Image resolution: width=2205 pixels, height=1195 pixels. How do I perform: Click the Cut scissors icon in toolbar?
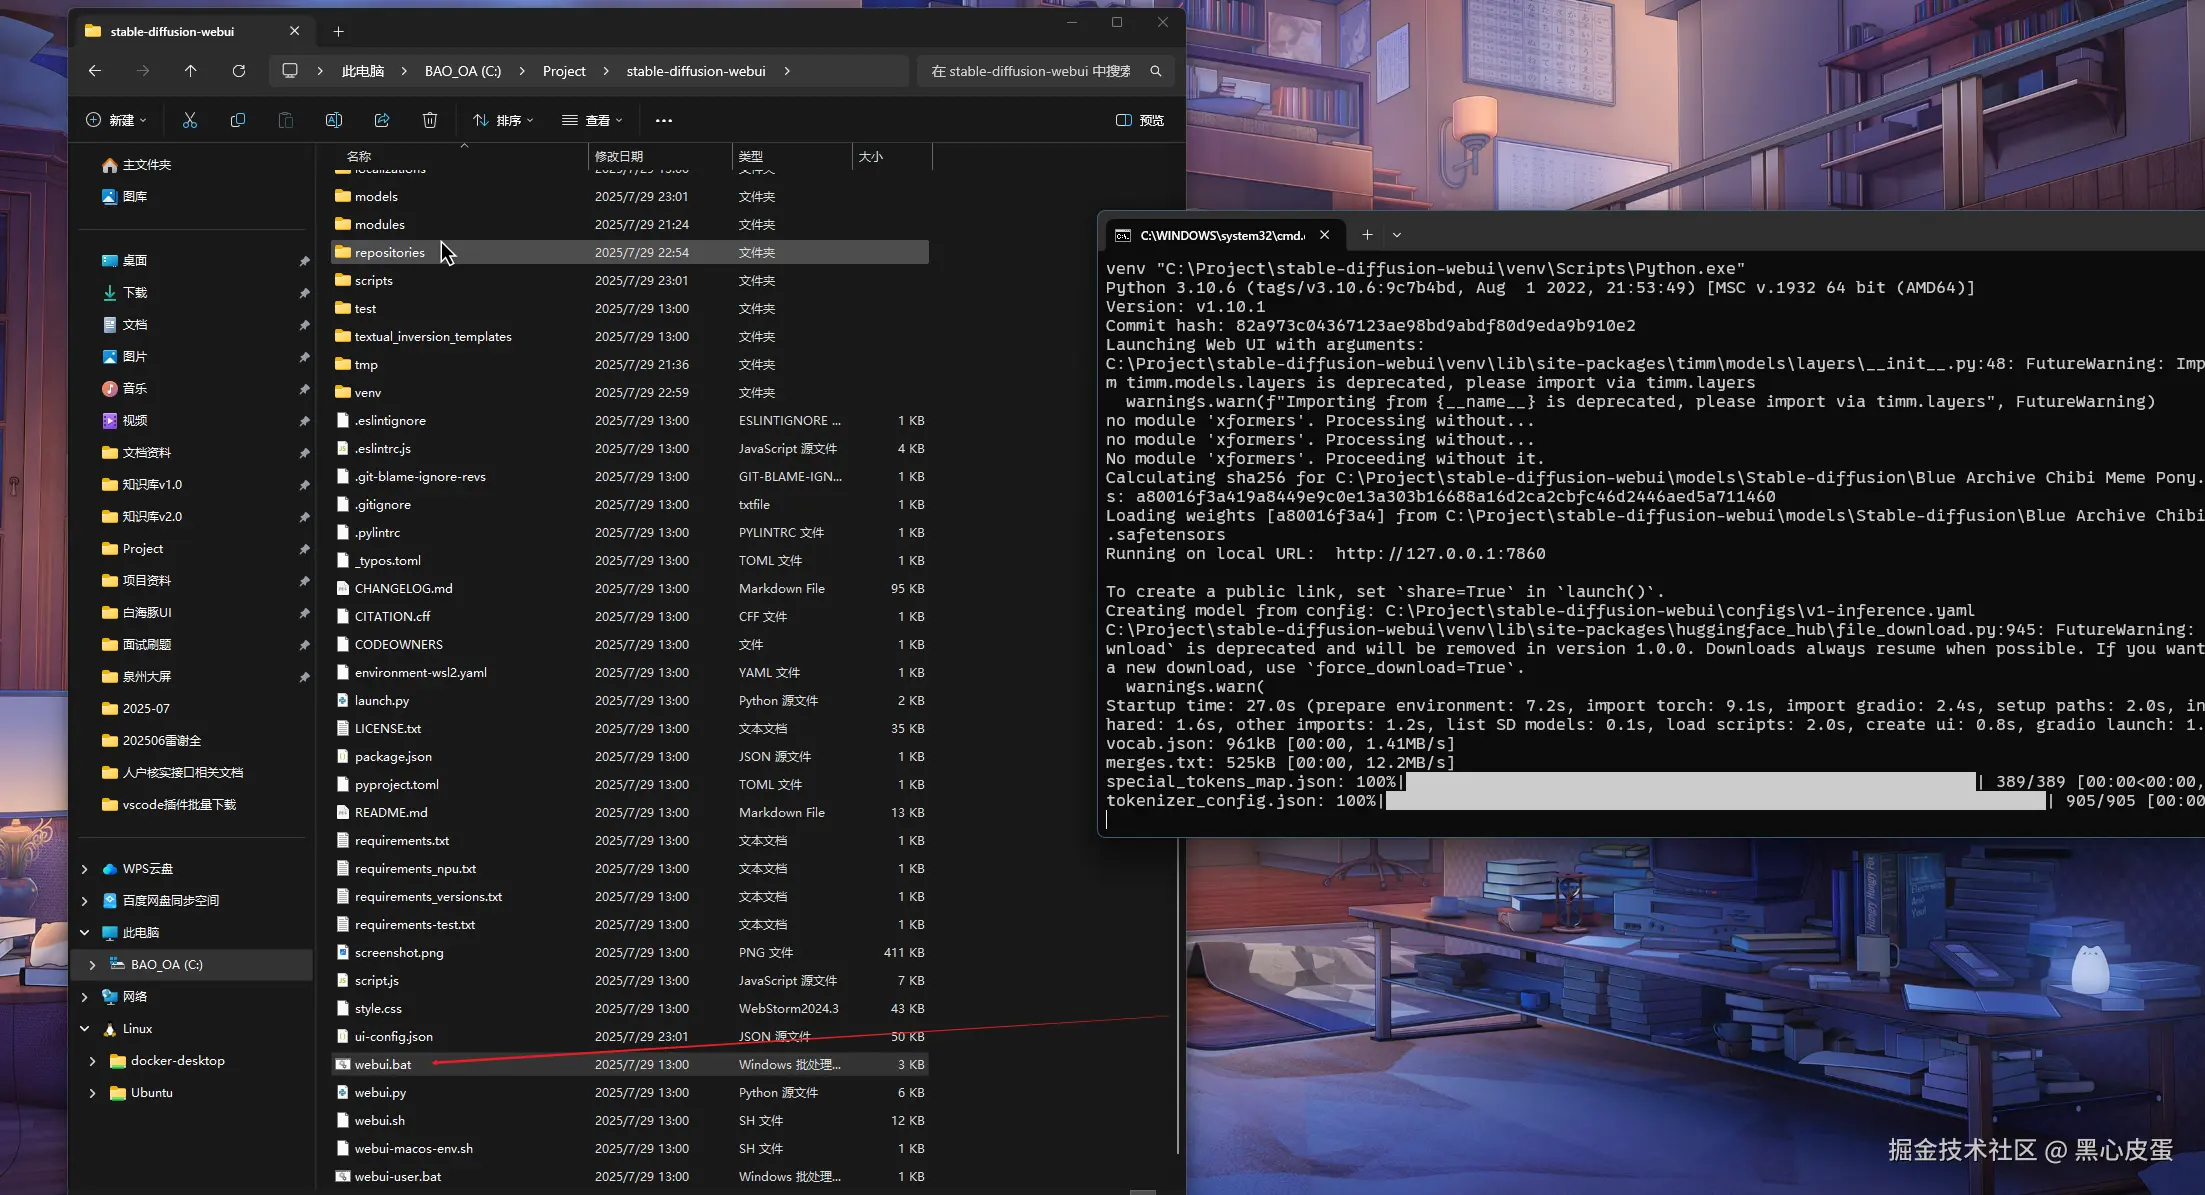[190, 120]
